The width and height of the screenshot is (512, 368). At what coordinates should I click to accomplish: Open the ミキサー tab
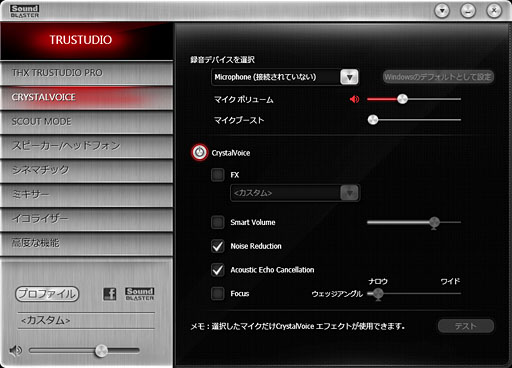tap(87, 195)
